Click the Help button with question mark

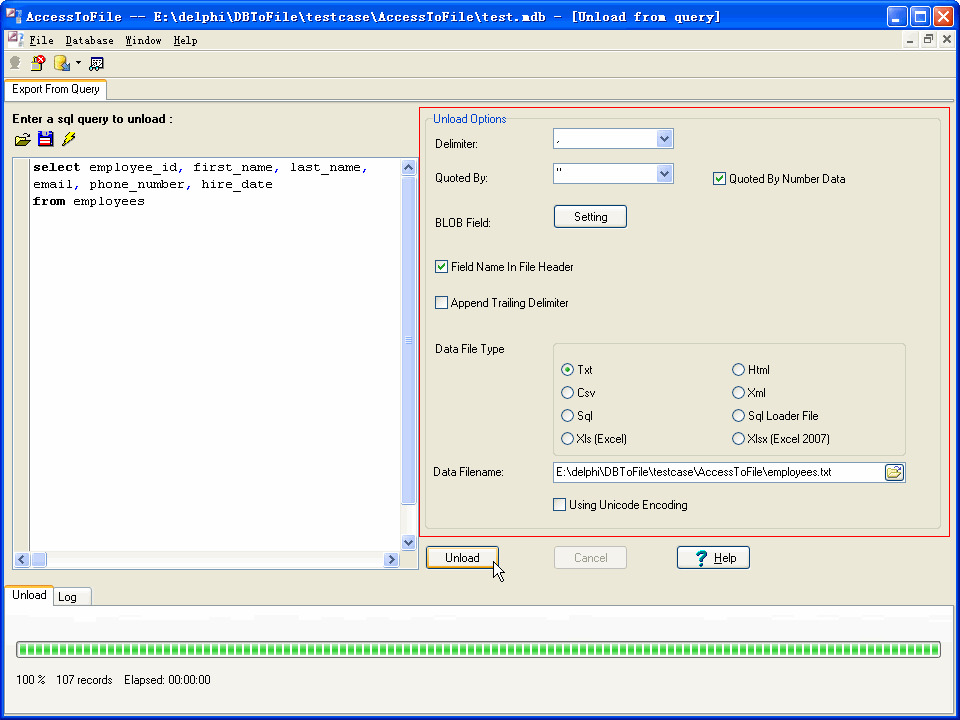713,558
